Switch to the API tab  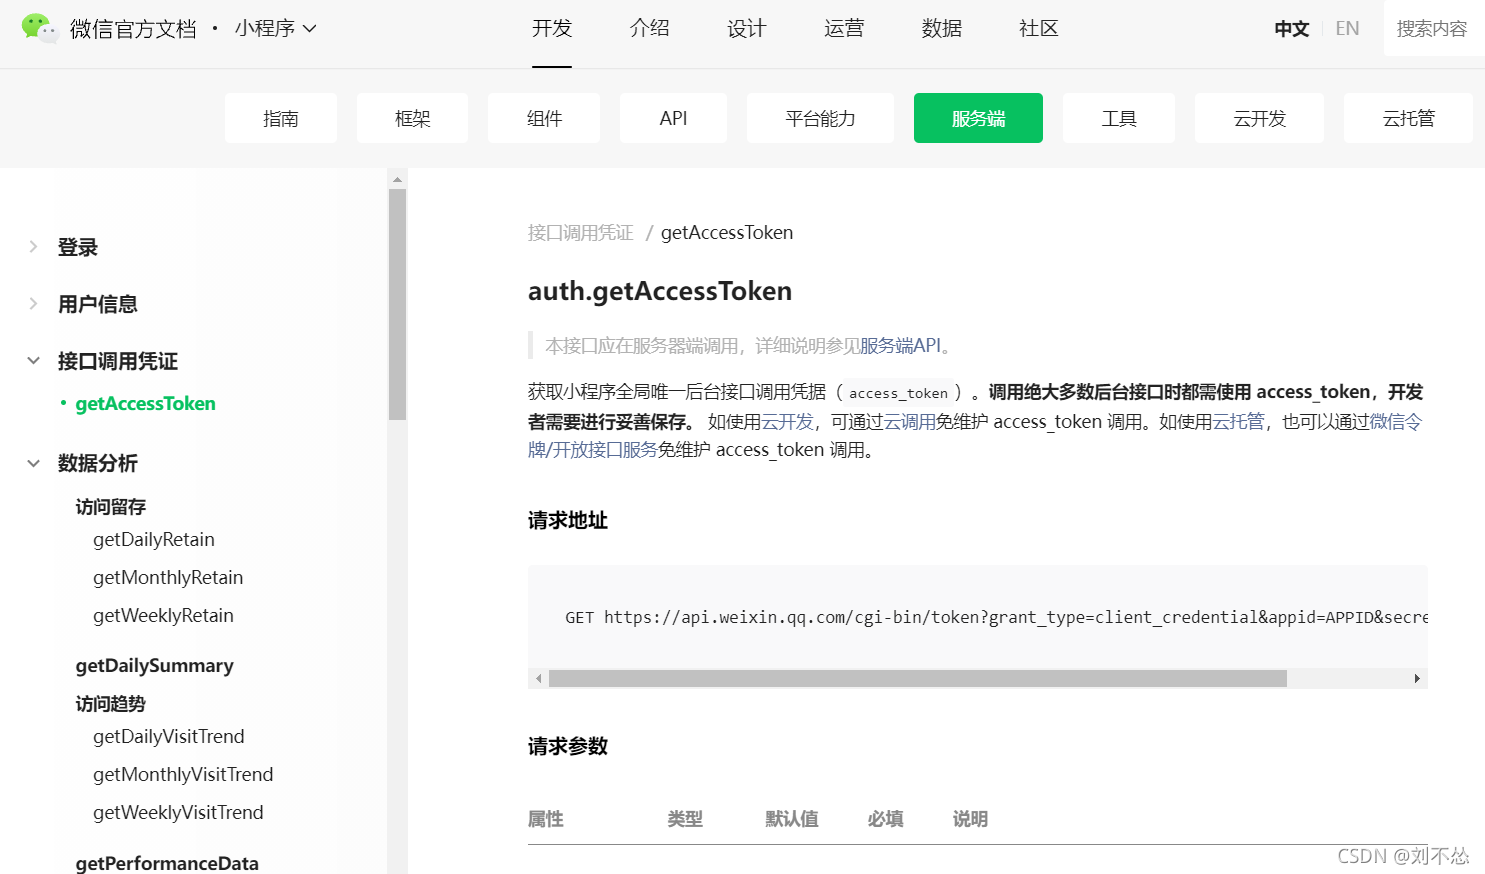[673, 117]
